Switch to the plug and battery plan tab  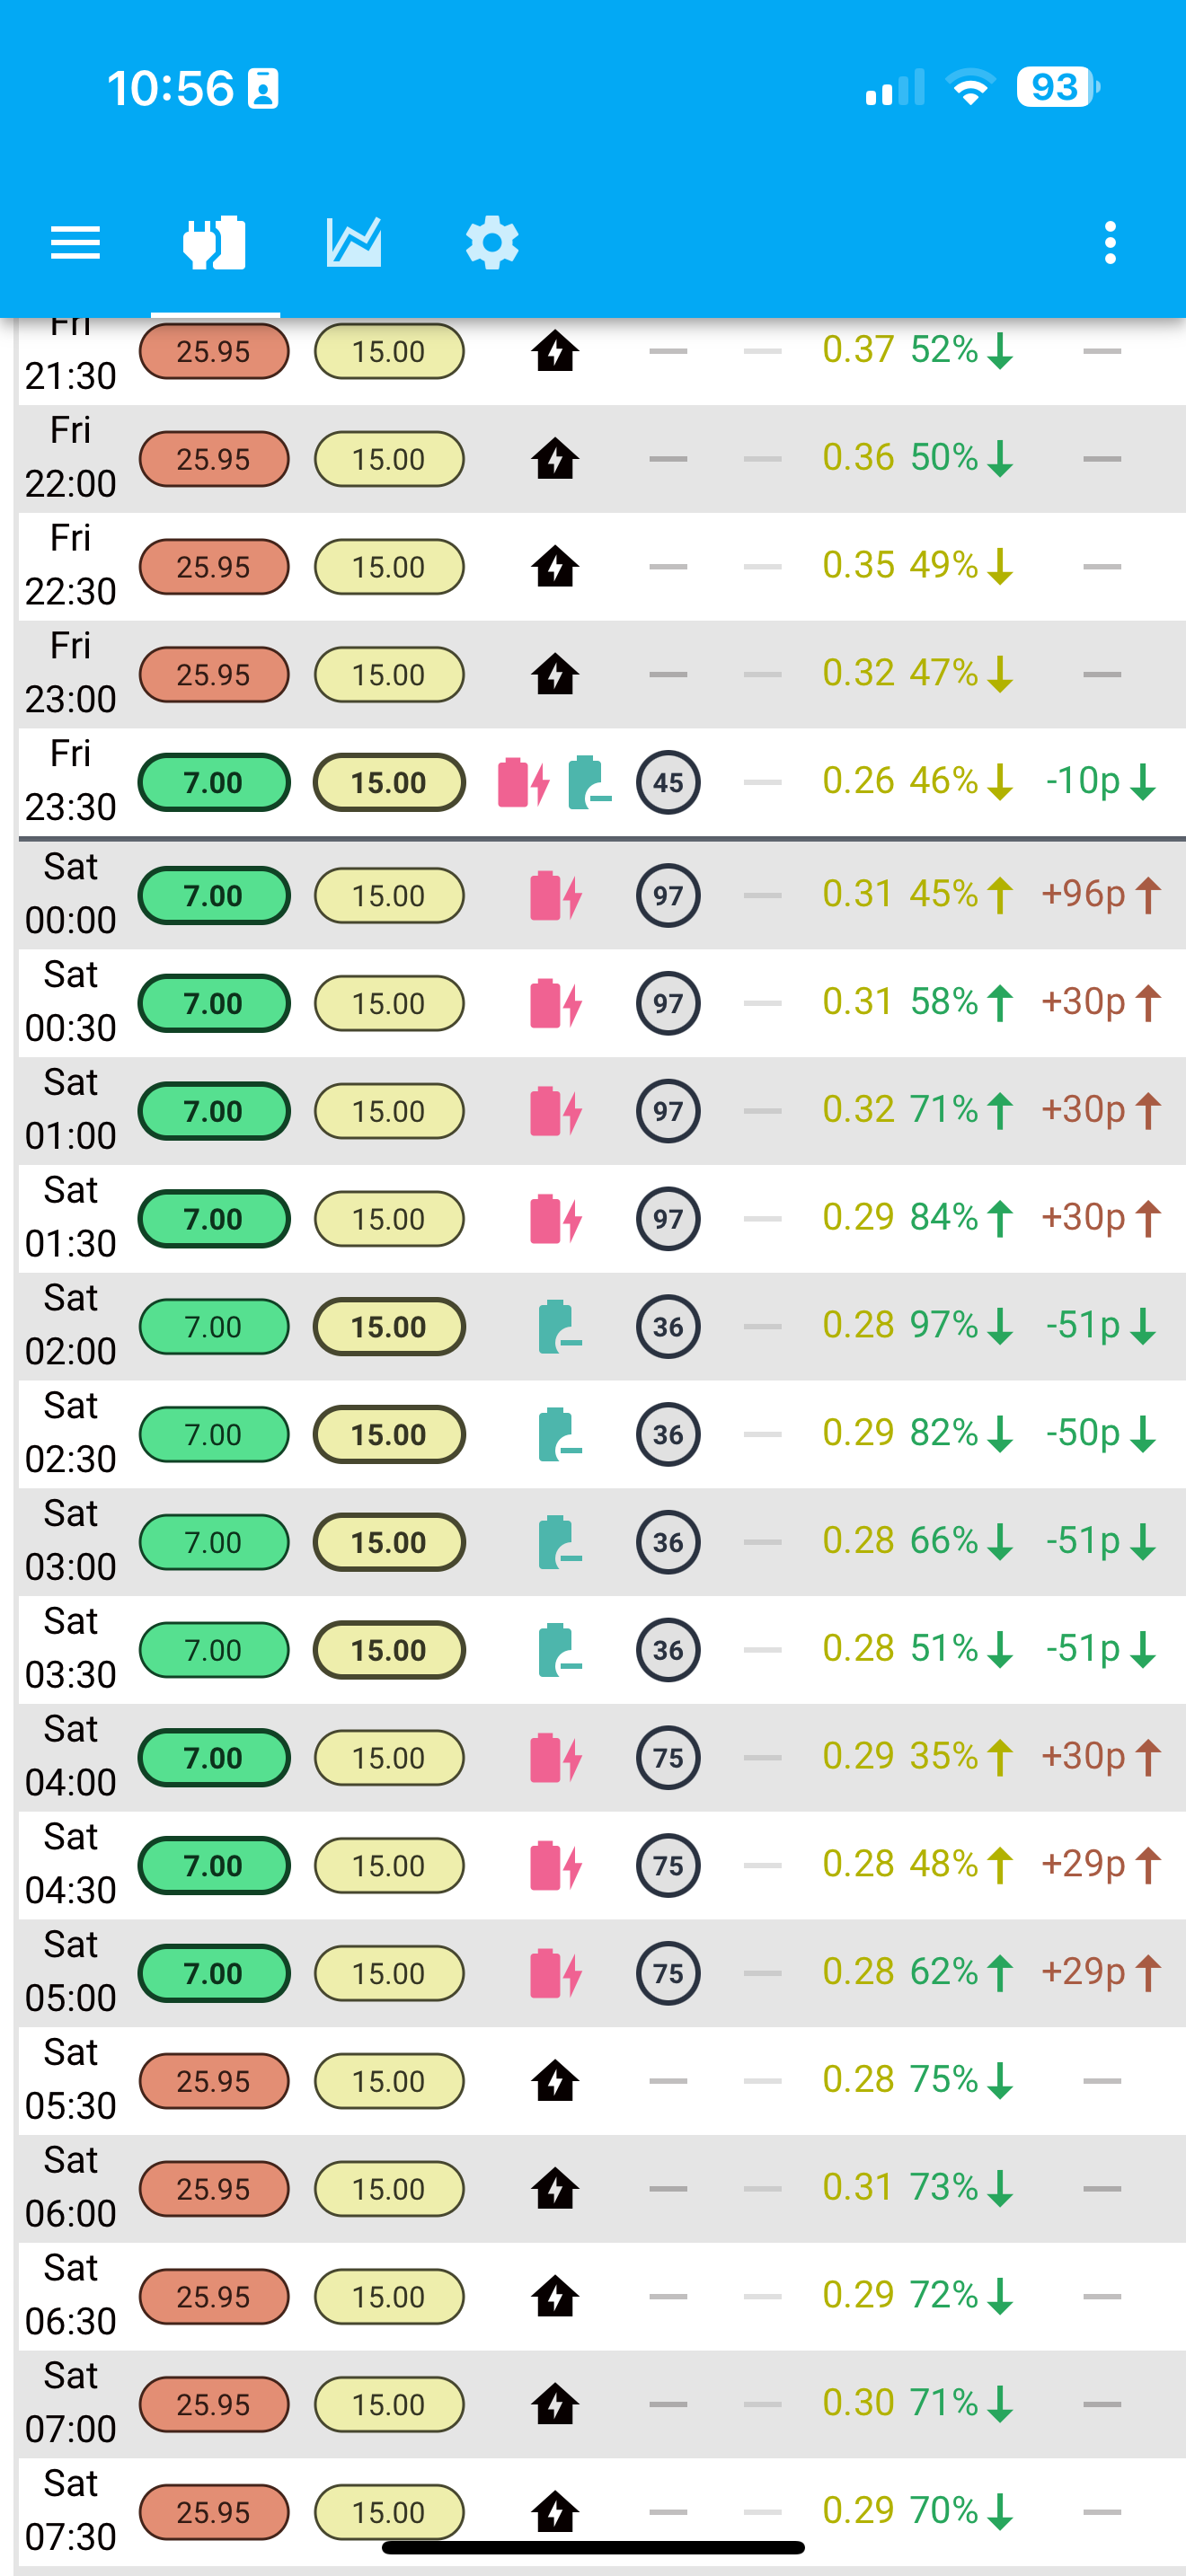(x=214, y=243)
